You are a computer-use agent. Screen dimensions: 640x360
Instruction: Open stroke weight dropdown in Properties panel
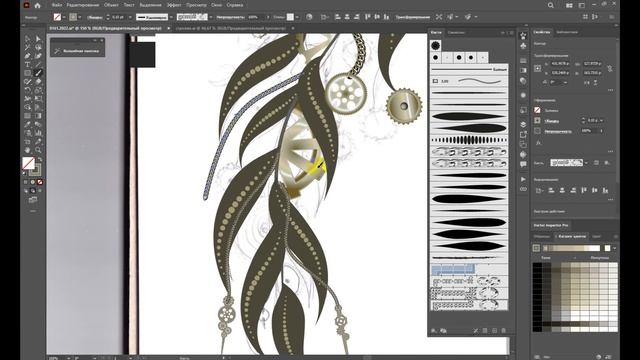pyautogui.click(x=601, y=121)
